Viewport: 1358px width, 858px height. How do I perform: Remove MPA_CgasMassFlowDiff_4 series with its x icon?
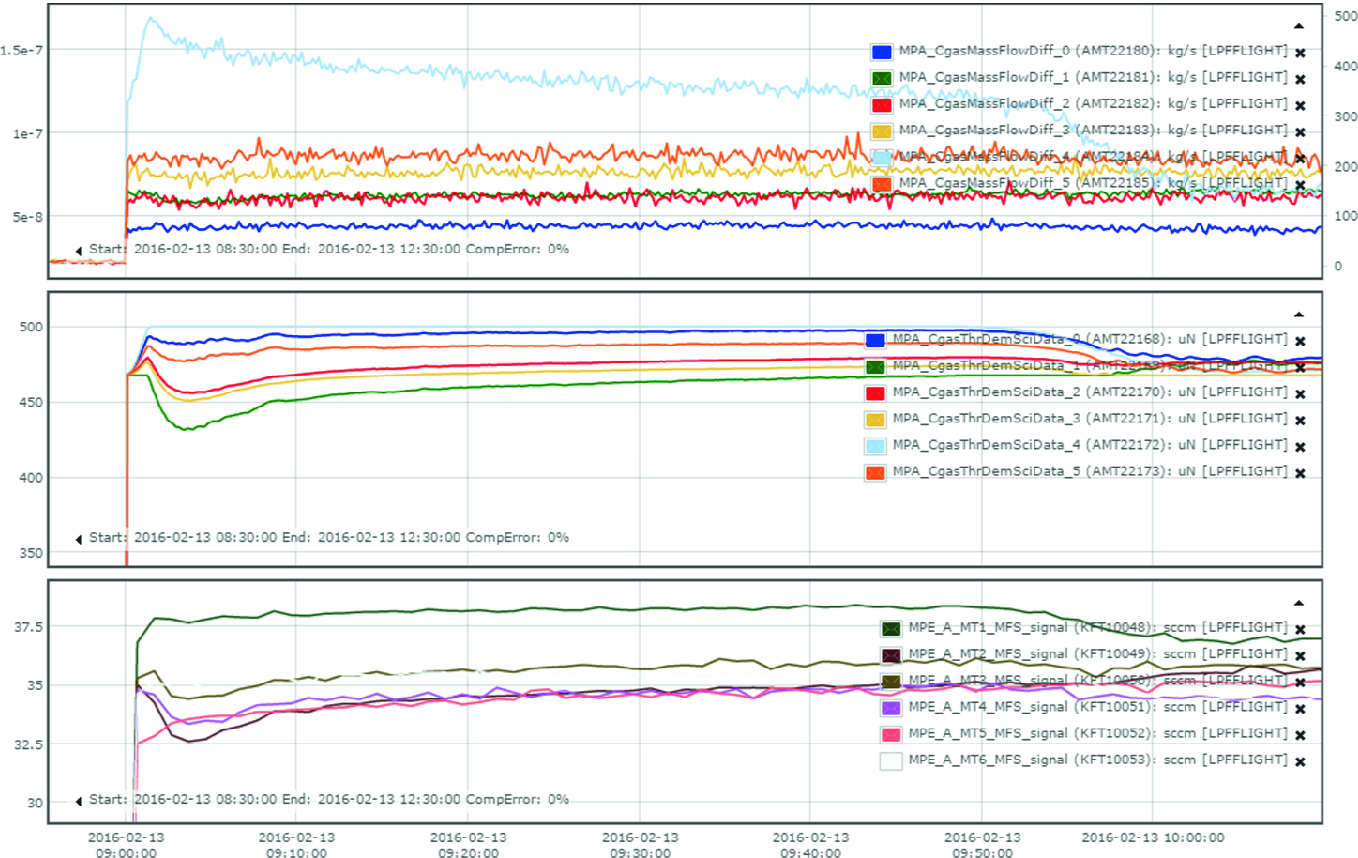(x=1300, y=159)
